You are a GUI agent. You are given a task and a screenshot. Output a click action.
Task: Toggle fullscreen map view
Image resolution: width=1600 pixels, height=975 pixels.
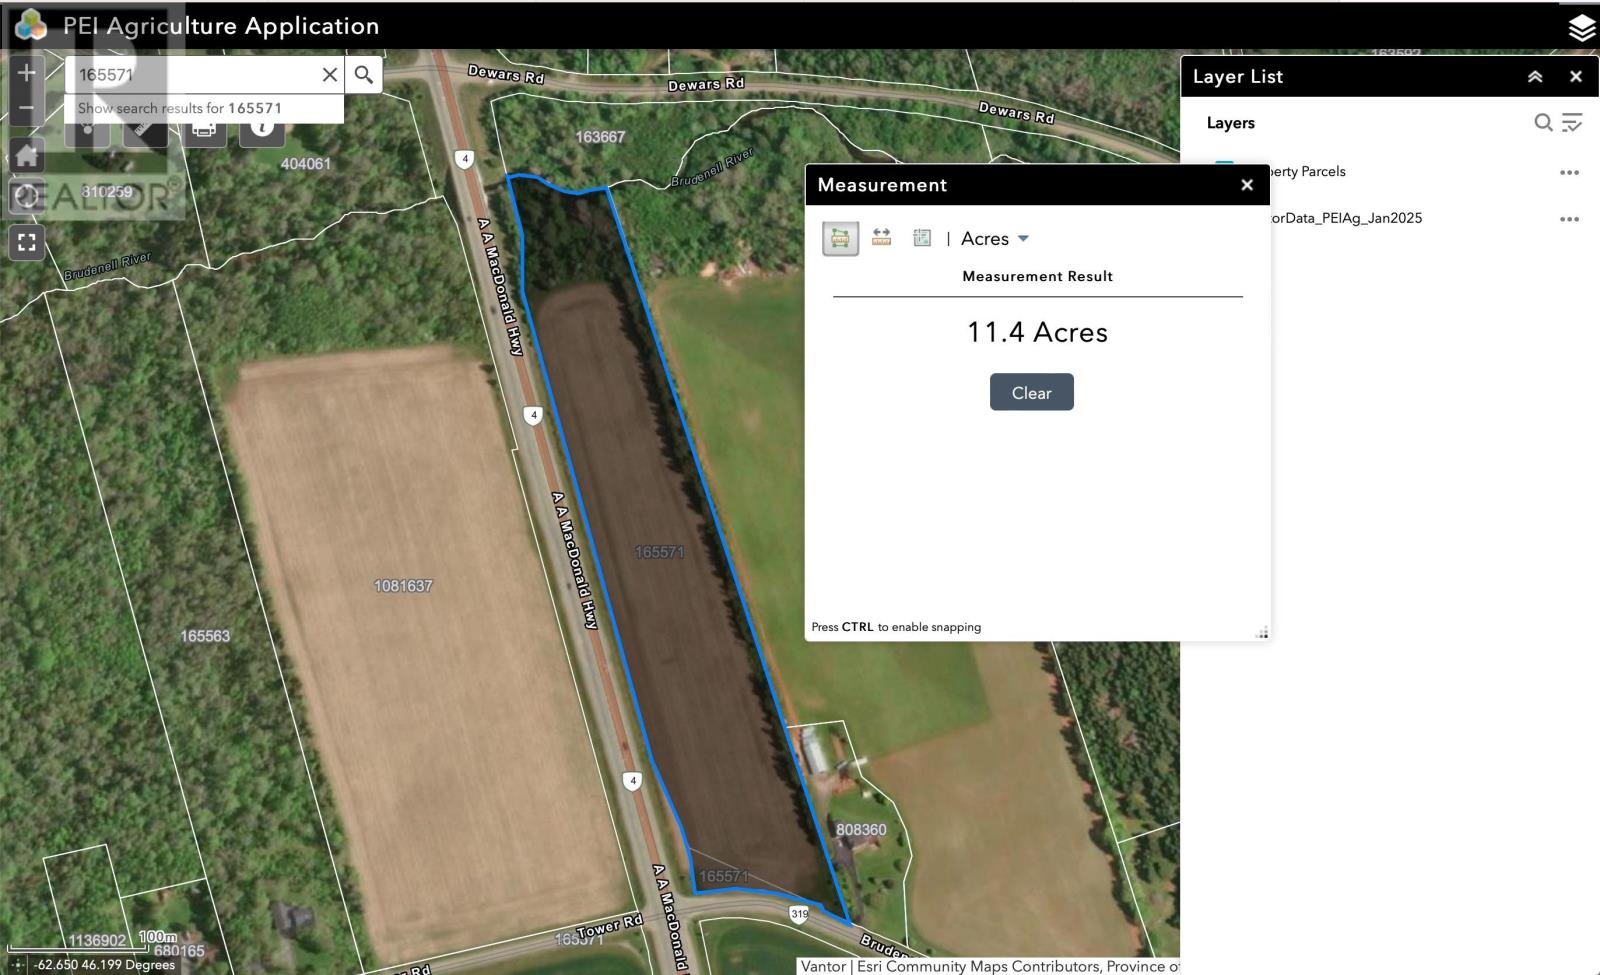(x=25, y=241)
